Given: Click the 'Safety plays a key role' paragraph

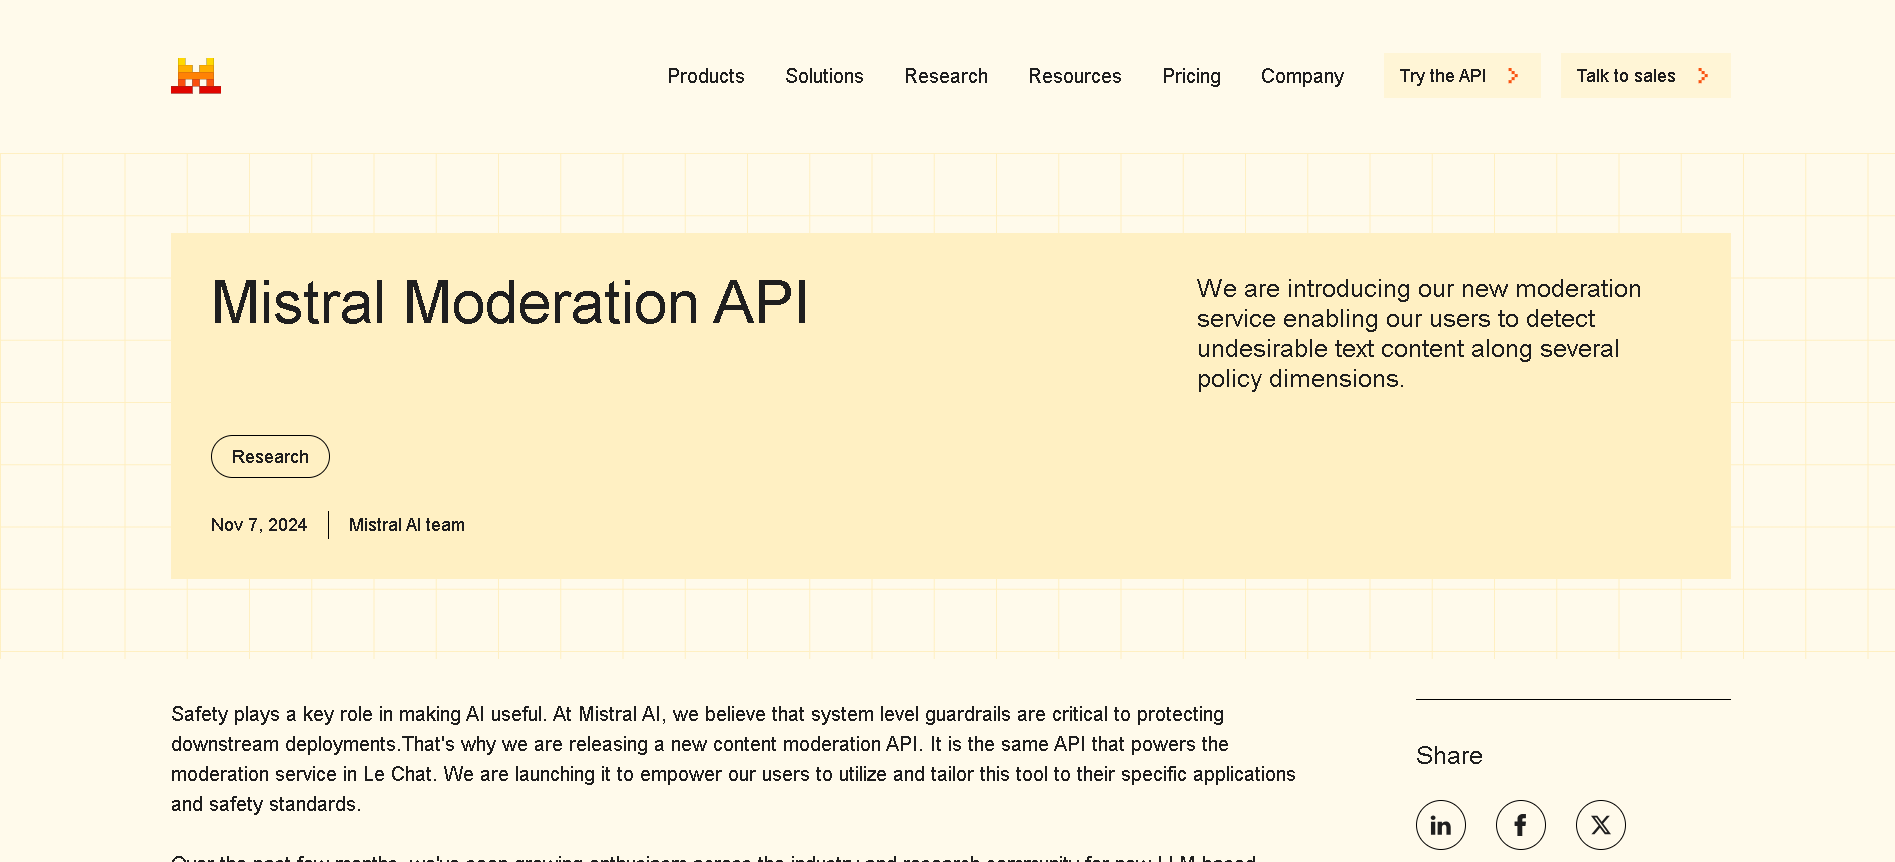Looking at the screenshot, I should coord(733,759).
